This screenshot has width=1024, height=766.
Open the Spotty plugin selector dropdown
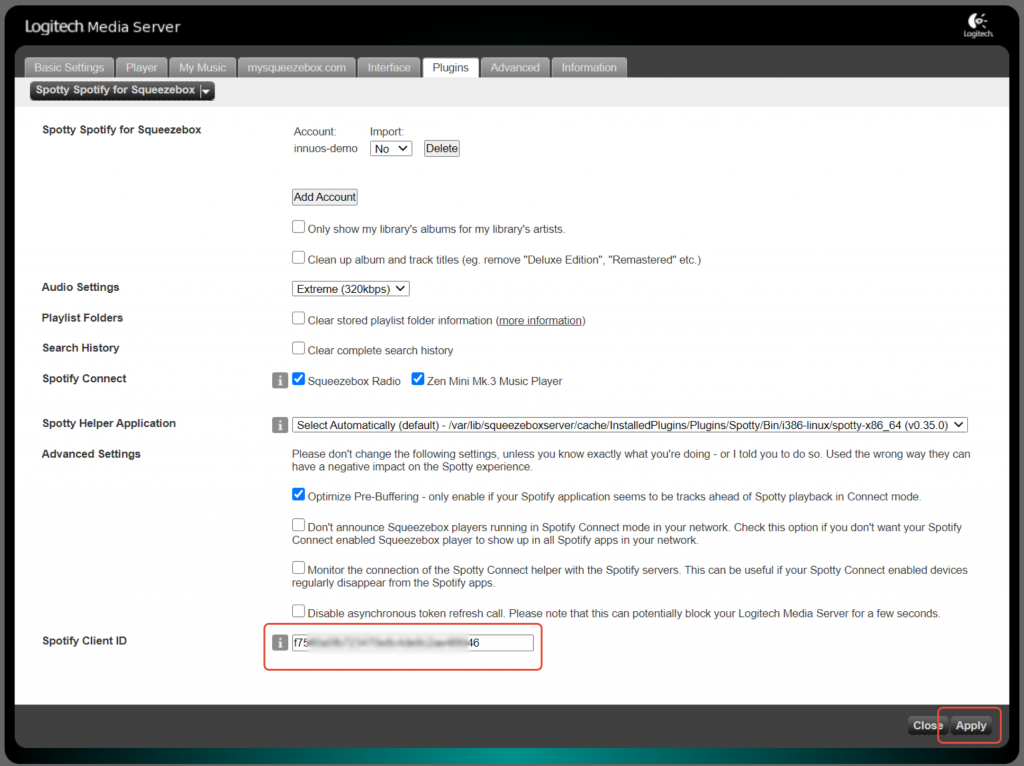tap(122, 91)
